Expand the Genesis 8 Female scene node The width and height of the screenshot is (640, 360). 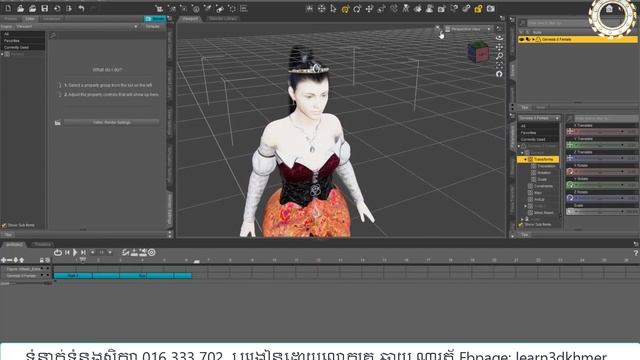(x=533, y=40)
